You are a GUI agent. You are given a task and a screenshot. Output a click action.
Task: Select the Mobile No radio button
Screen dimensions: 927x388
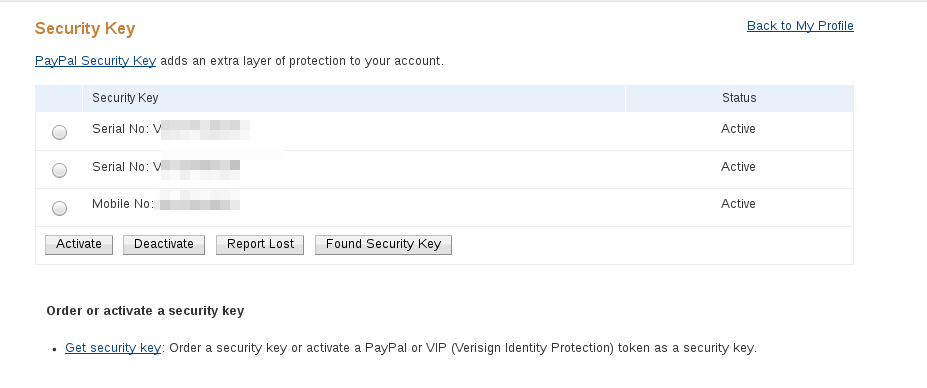pos(59,208)
